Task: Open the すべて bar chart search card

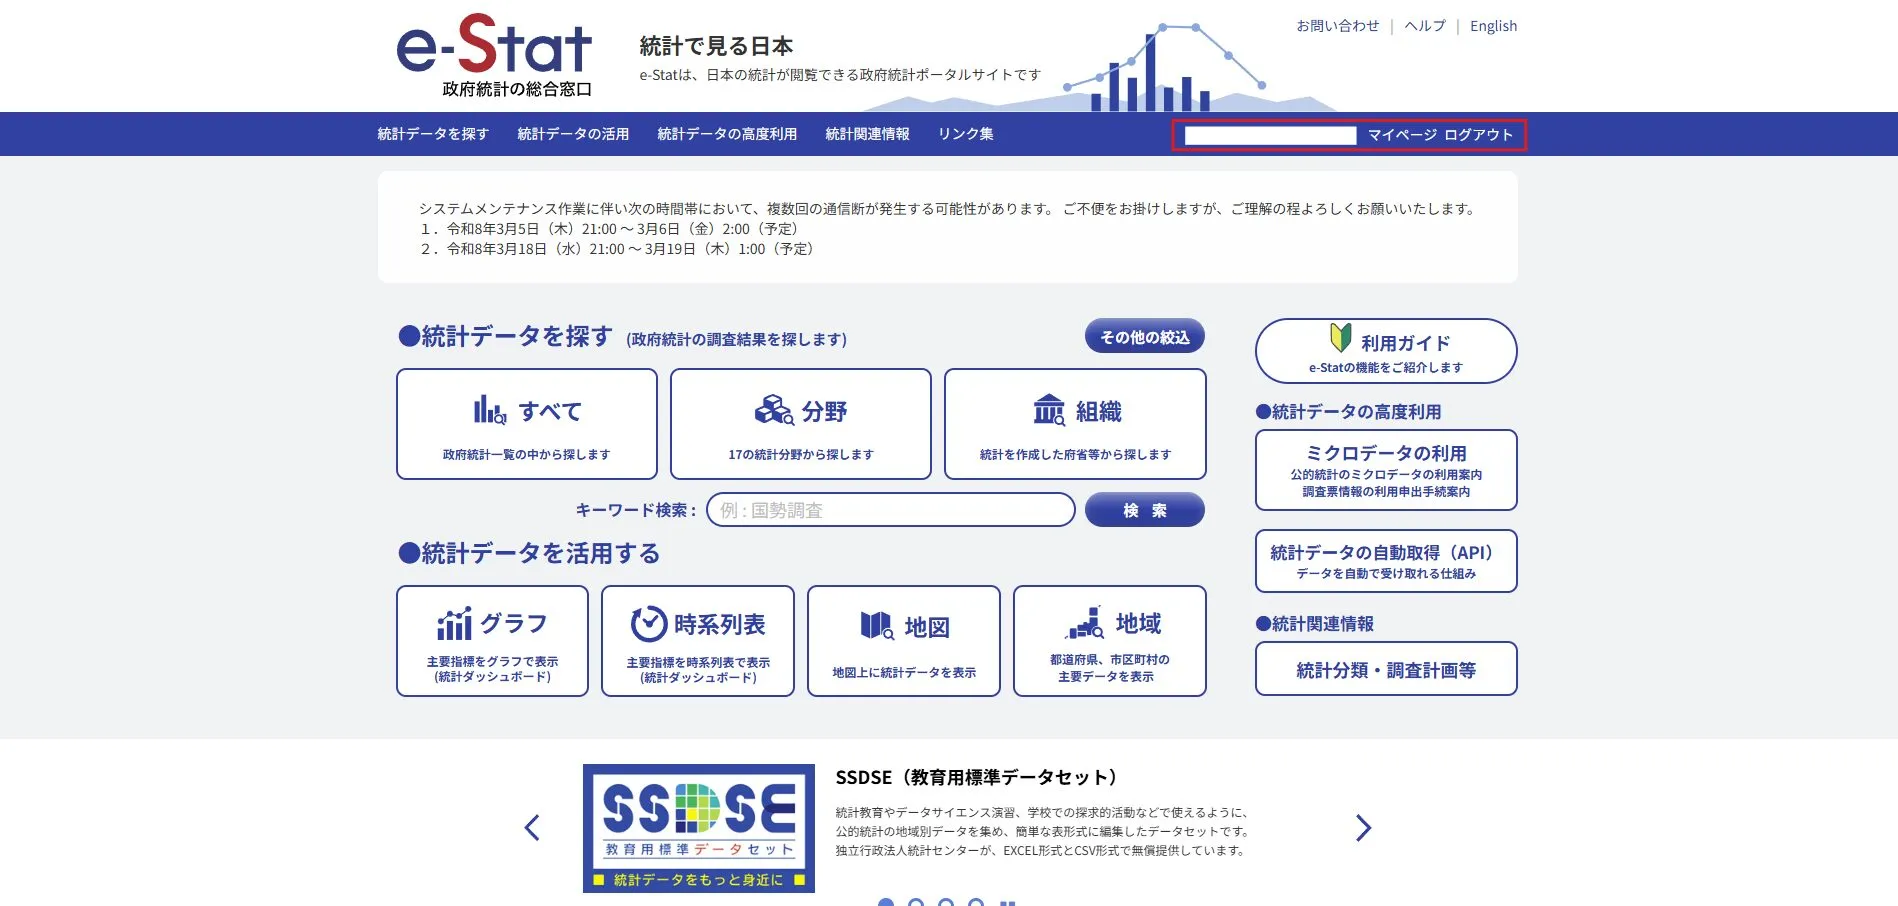Action: [527, 424]
